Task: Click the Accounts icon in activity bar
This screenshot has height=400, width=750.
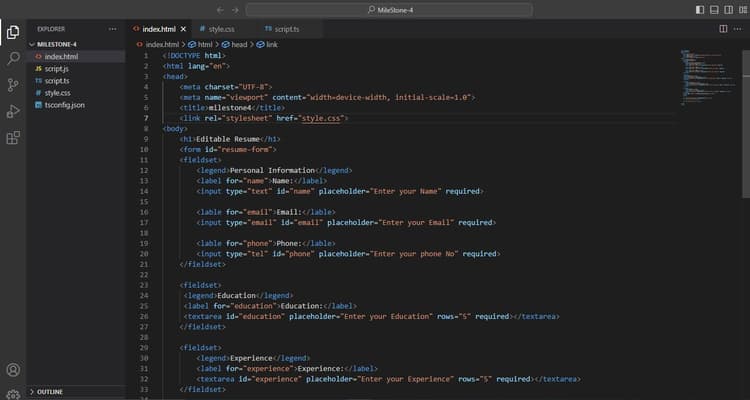Action: [x=13, y=370]
